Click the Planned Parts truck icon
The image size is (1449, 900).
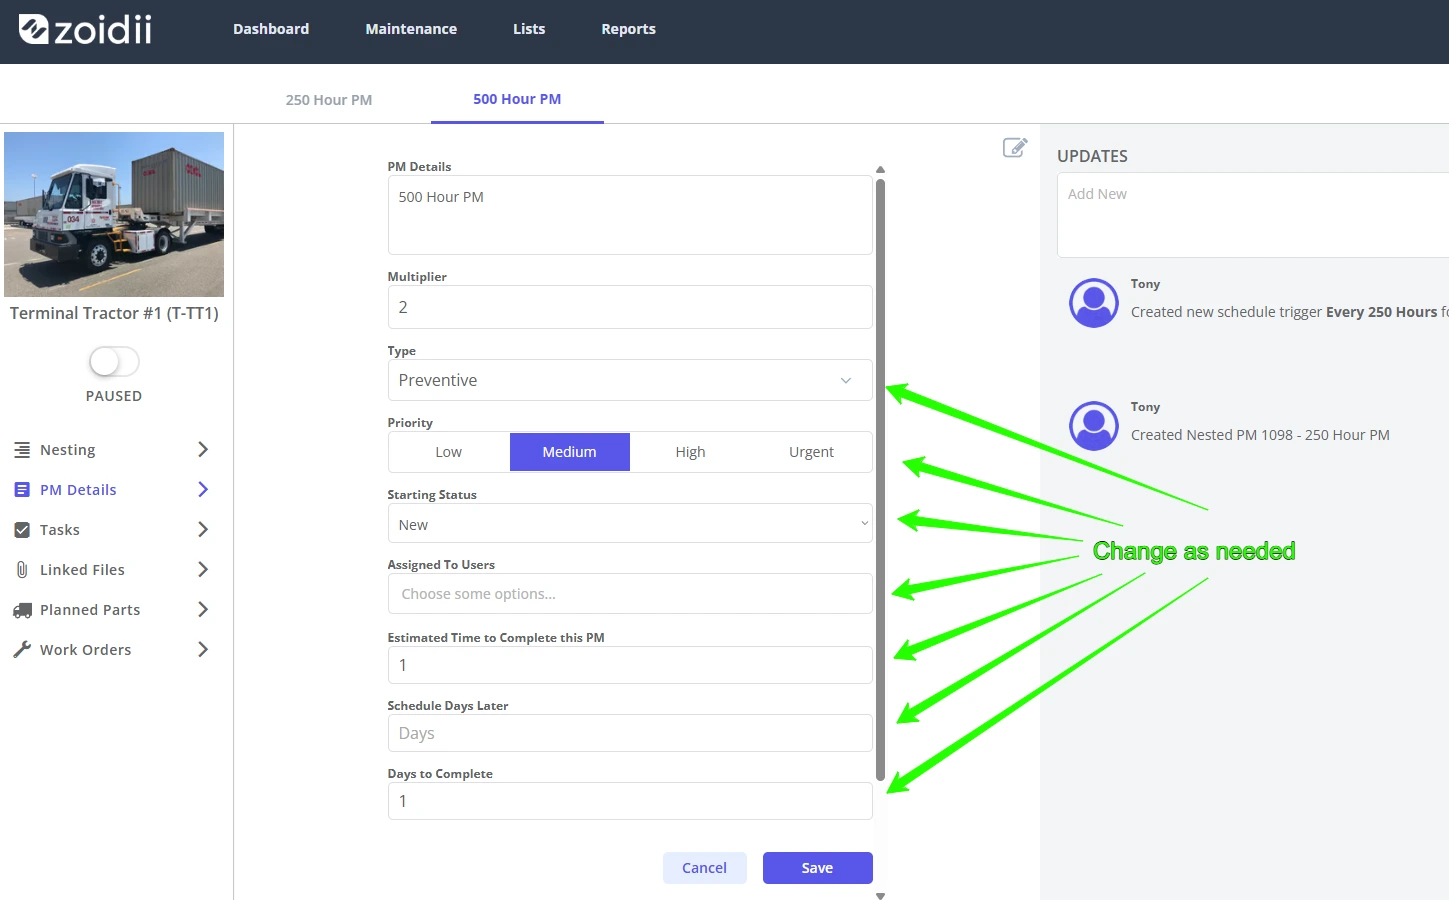(x=22, y=610)
